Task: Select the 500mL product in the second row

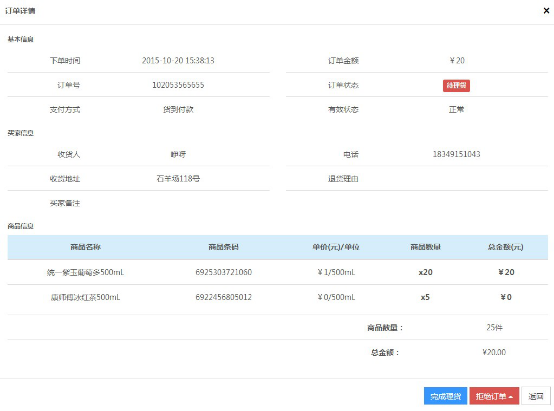Action: click(85, 297)
